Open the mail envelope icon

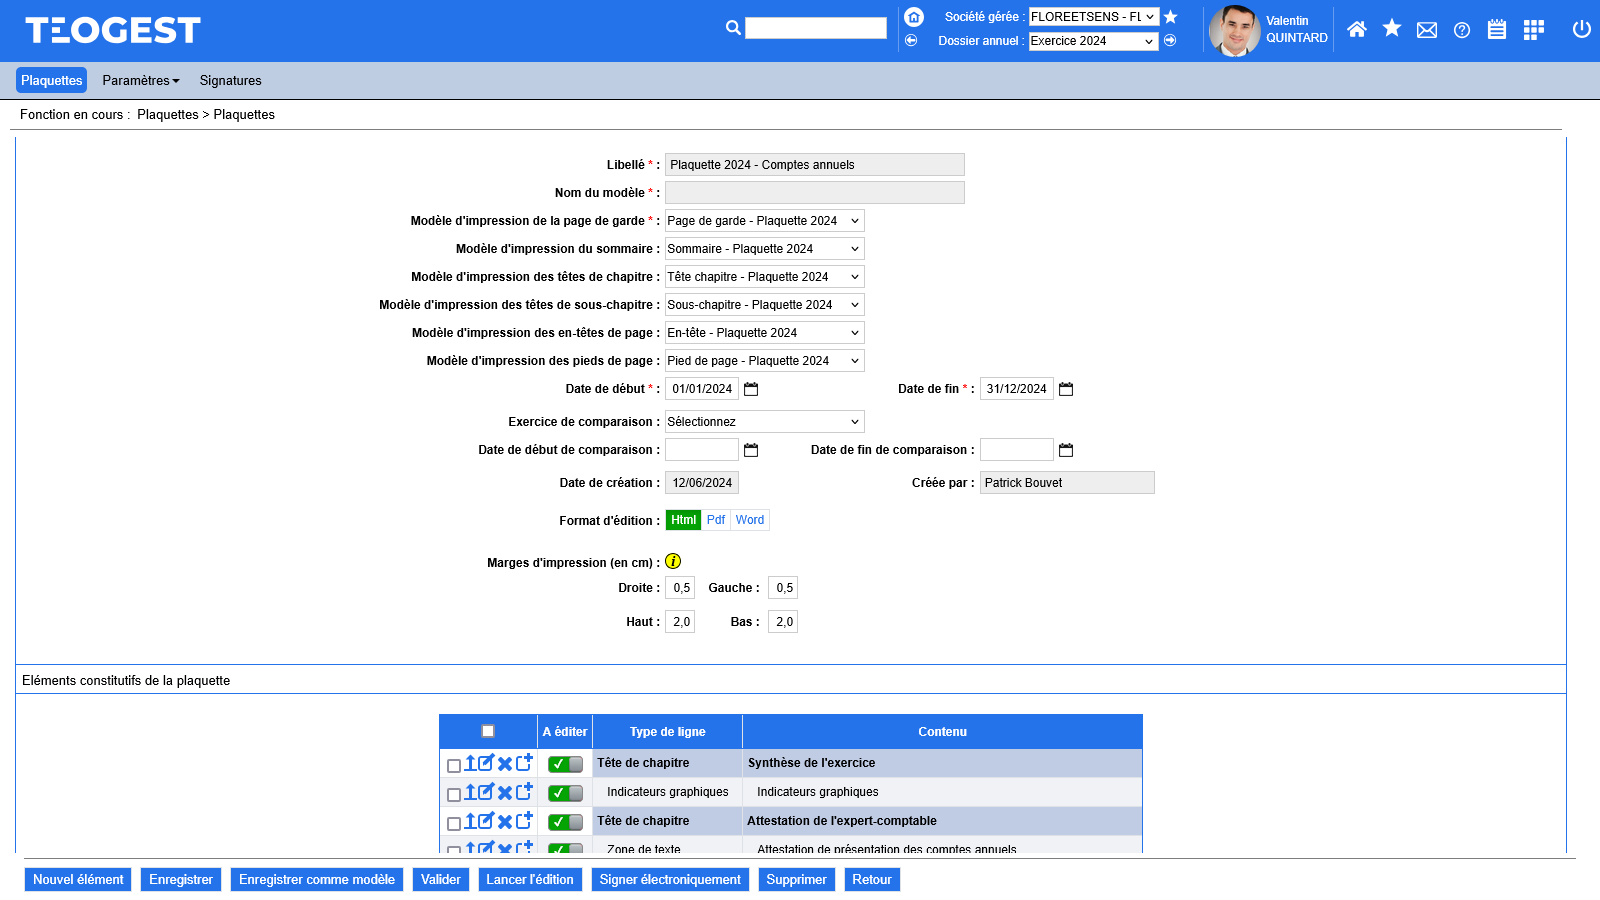point(1427,30)
